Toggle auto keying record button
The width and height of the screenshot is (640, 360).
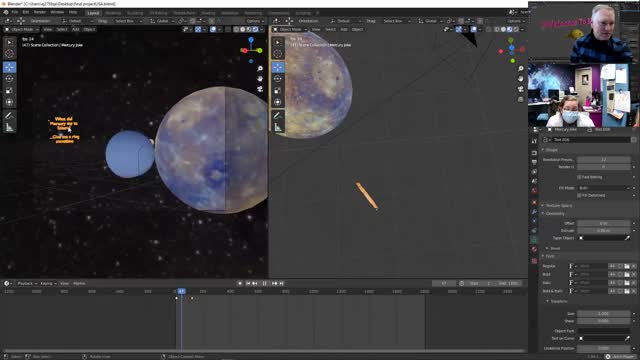click(240, 283)
